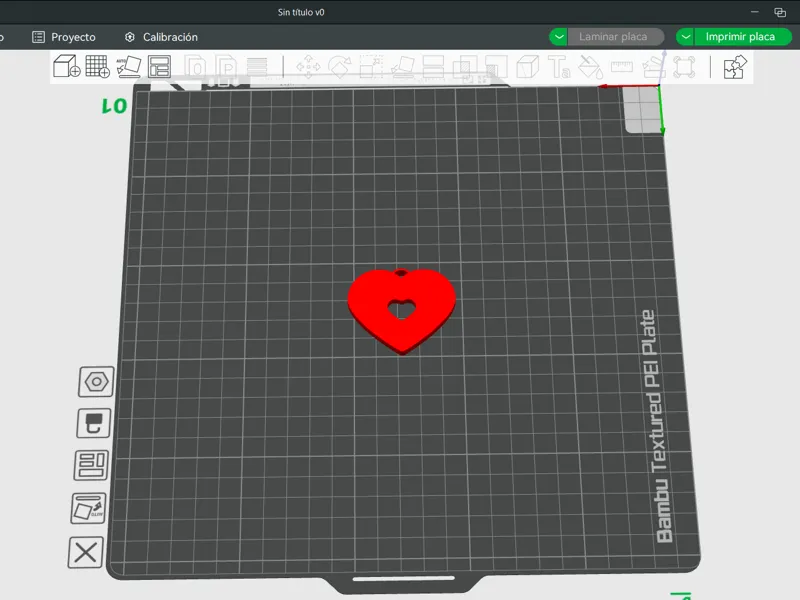Arrange all objects using layout icon
Image resolution: width=800 pixels, height=600 pixels.
[x=159, y=66]
